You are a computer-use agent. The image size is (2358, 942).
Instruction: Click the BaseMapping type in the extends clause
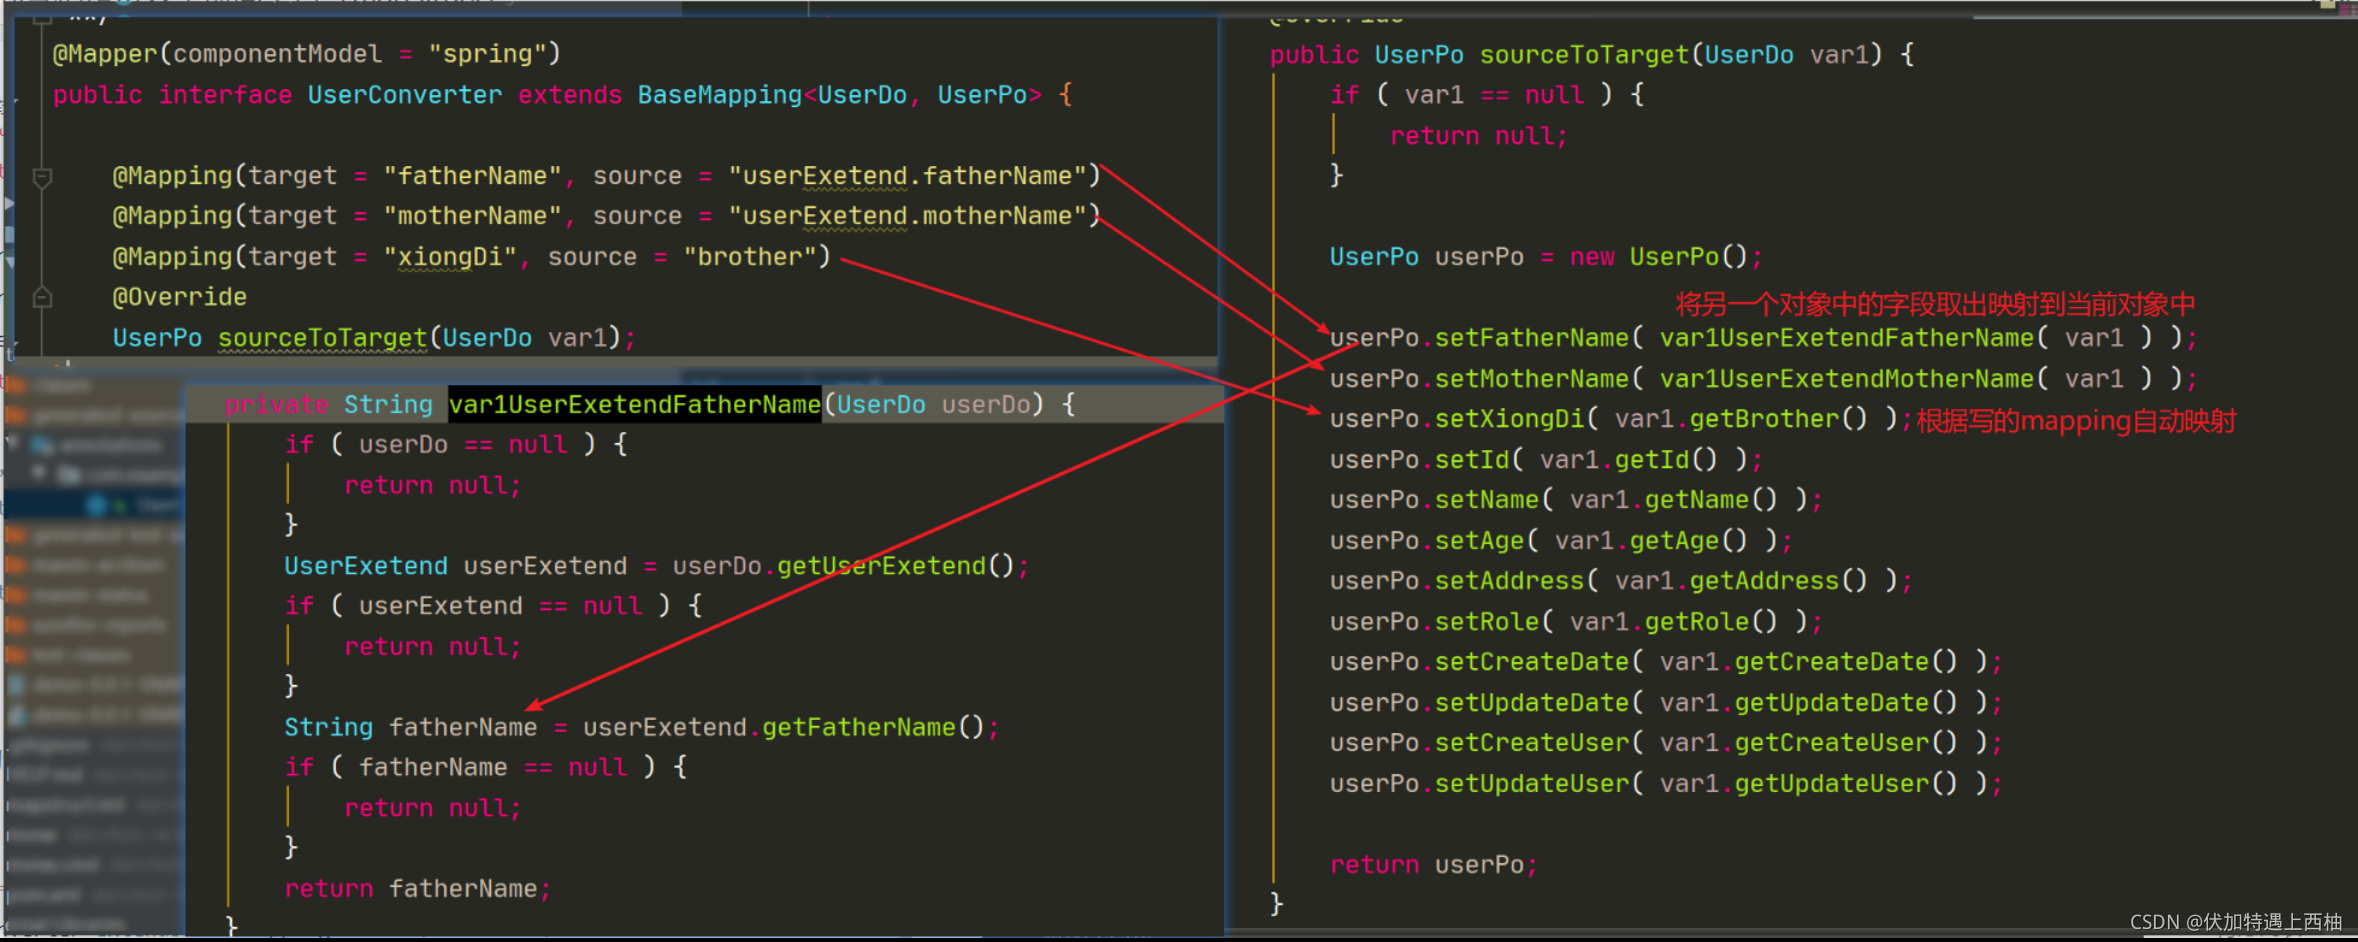(720, 95)
